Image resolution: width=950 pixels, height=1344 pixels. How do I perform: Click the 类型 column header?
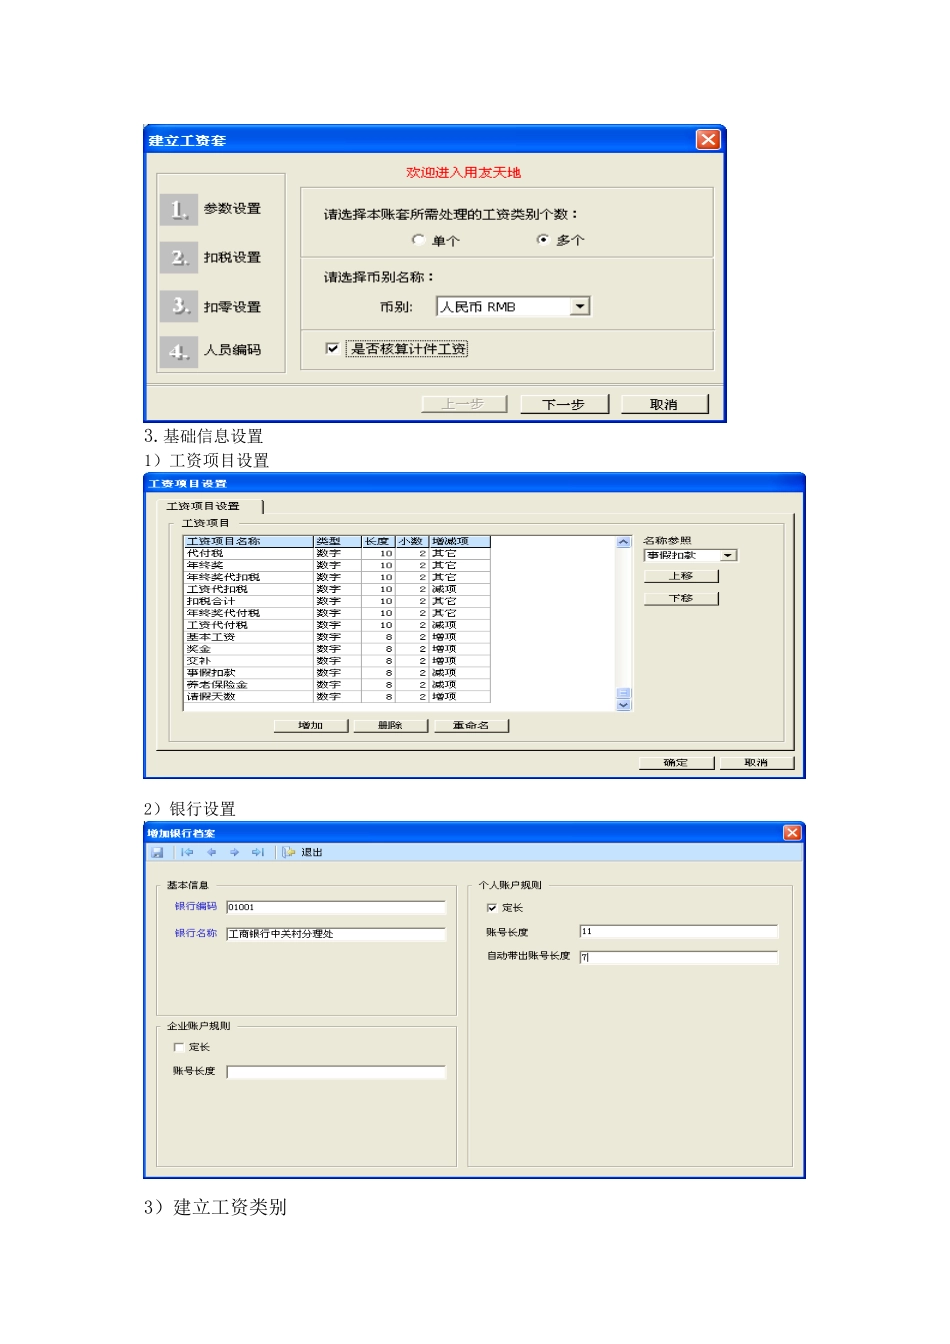click(x=338, y=541)
